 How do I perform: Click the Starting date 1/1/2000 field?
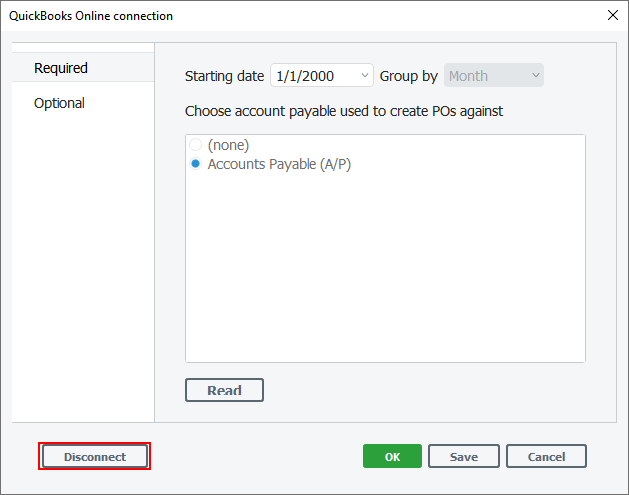pyautogui.click(x=312, y=76)
